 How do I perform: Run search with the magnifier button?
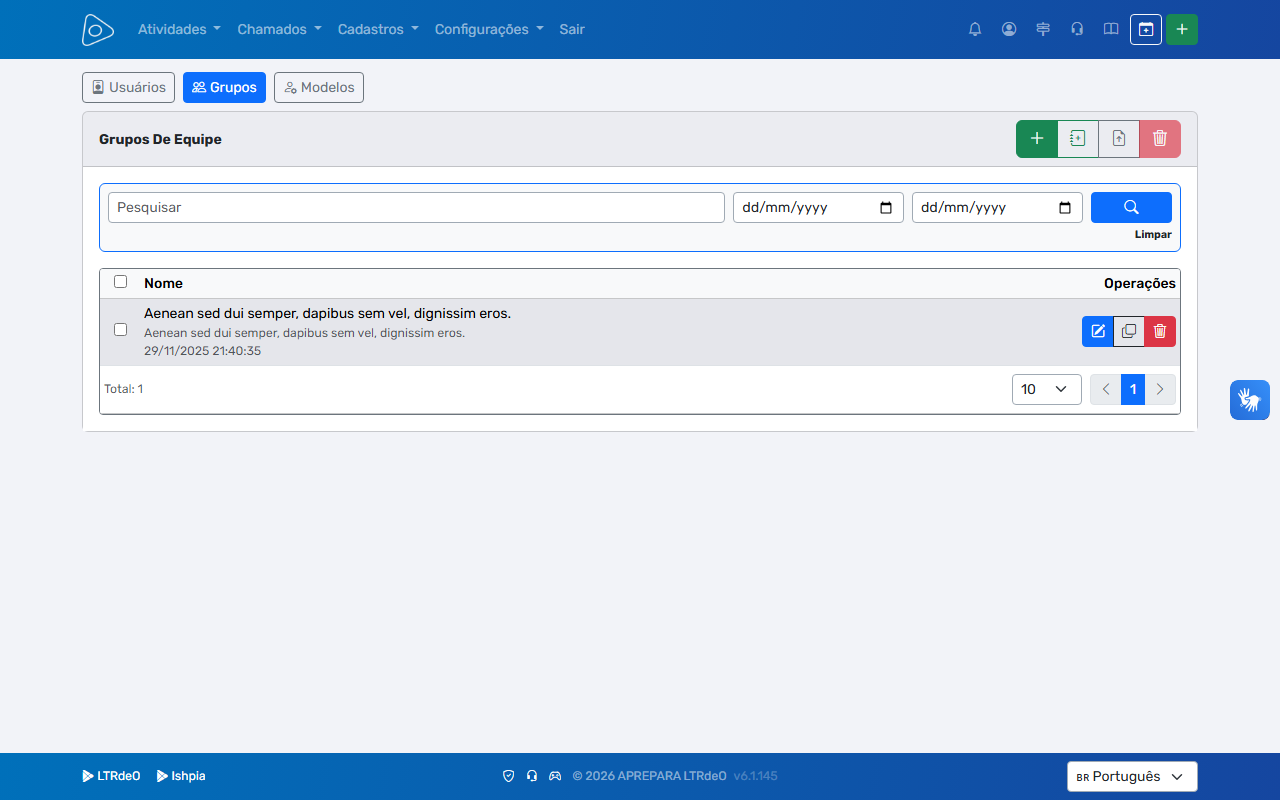click(1131, 207)
